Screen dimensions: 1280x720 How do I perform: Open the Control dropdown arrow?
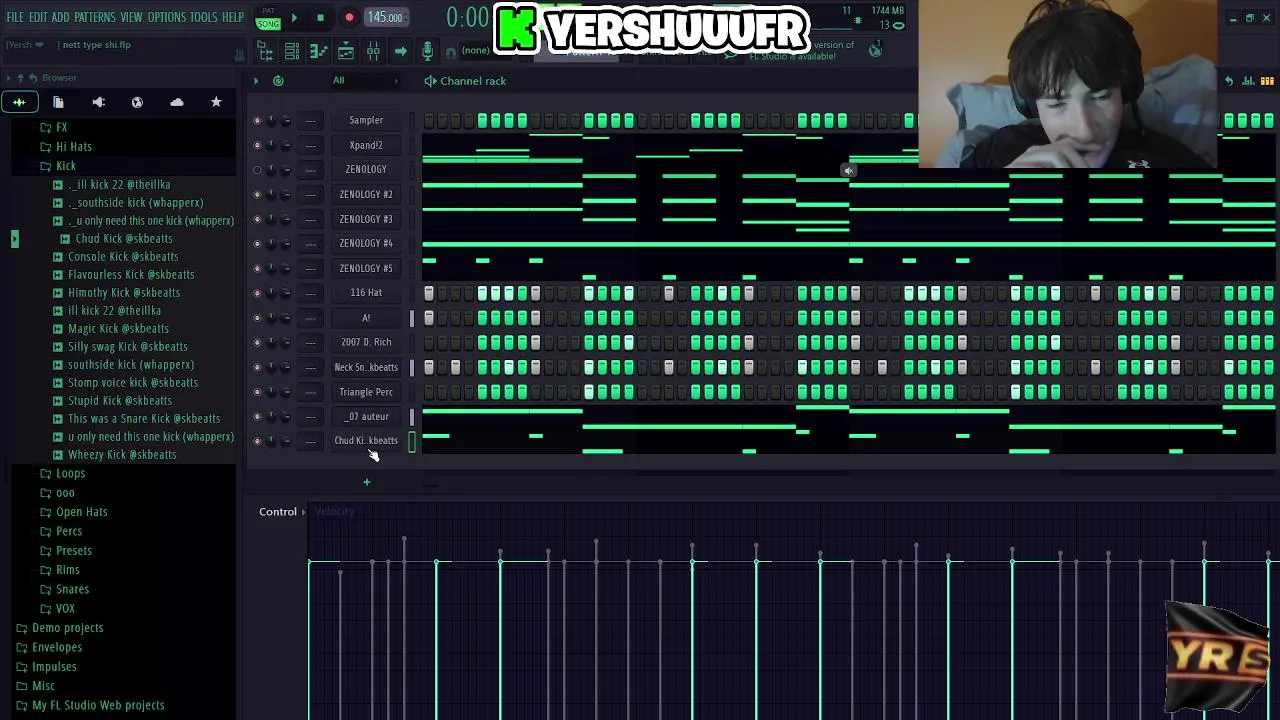[303, 512]
